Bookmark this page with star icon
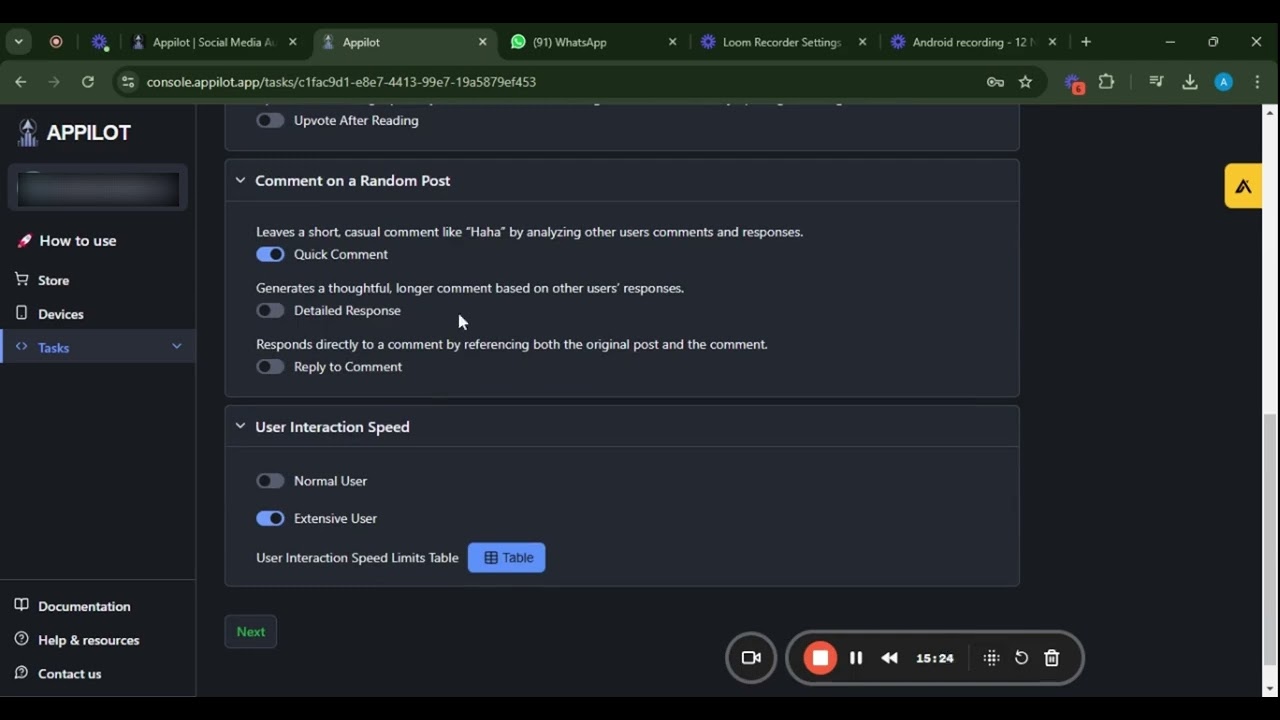 pos(1025,82)
